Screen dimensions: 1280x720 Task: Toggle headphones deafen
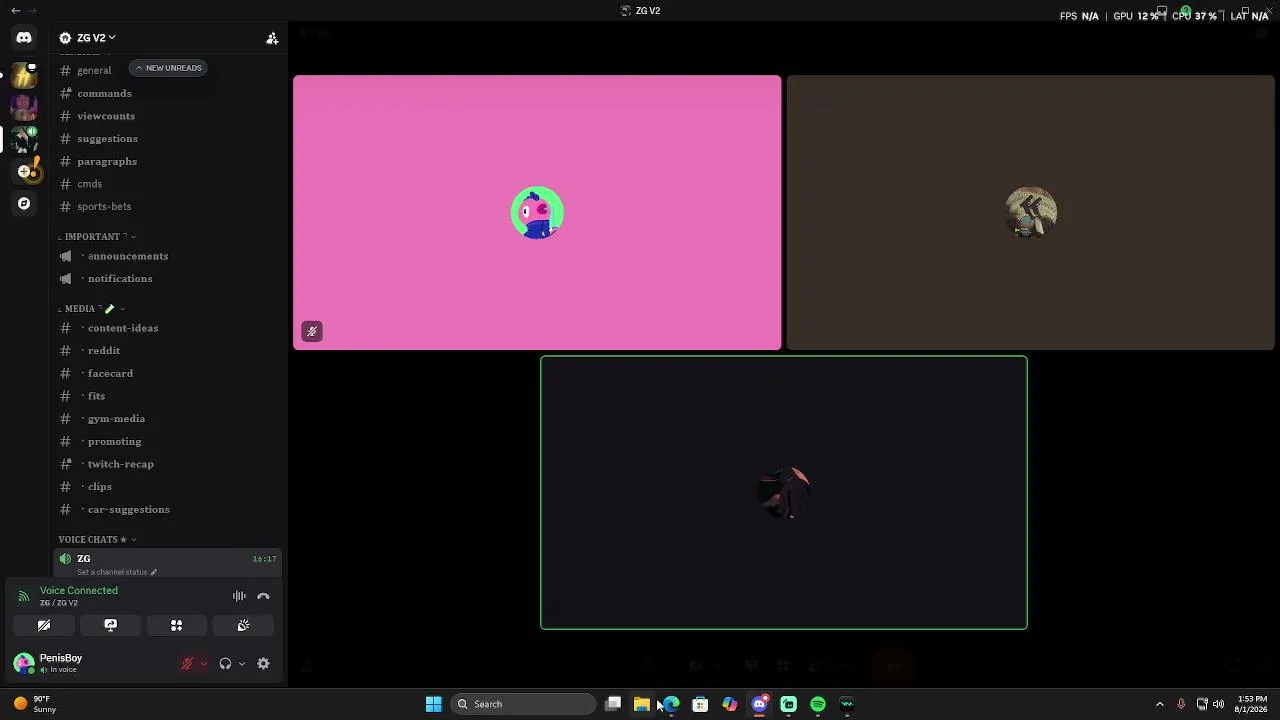click(x=225, y=663)
